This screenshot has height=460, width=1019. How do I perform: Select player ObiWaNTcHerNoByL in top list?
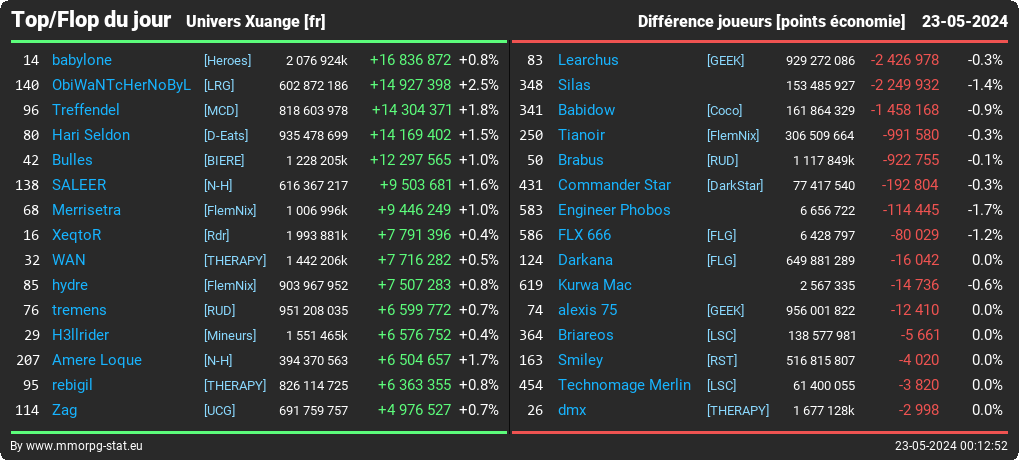coord(122,85)
